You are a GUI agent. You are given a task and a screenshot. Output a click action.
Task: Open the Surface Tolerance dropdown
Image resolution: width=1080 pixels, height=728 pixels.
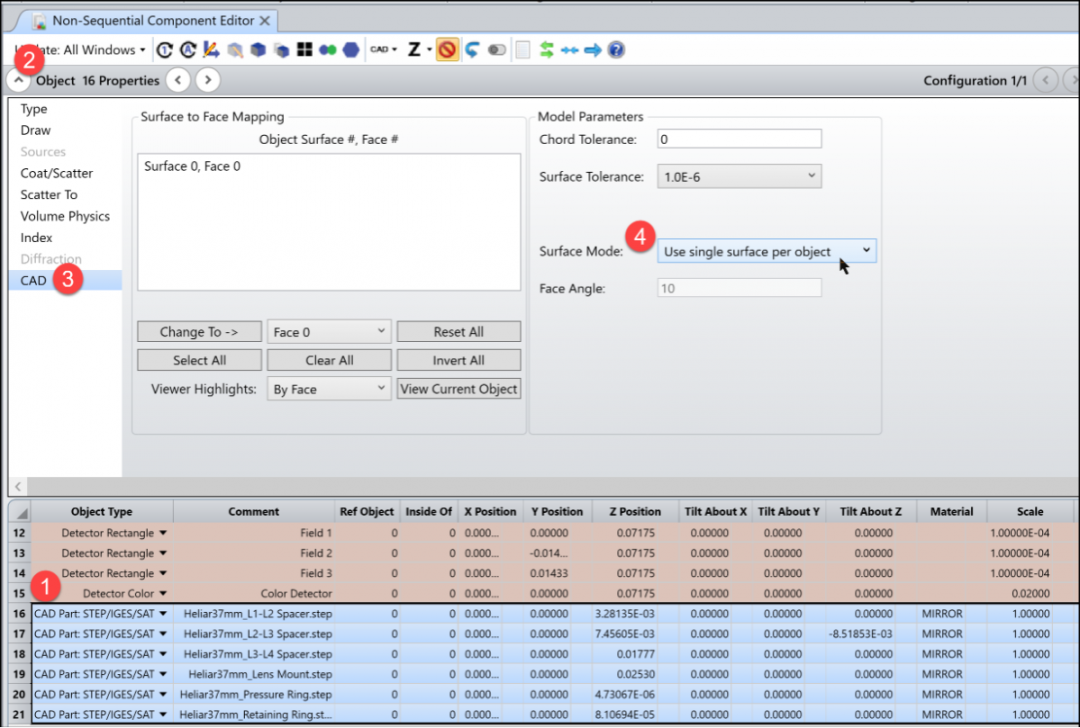[739, 176]
